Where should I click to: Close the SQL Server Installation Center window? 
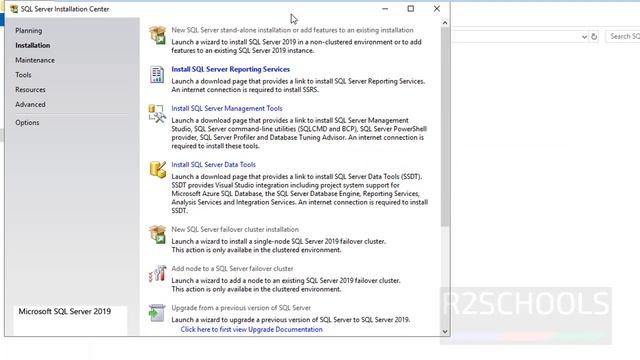click(x=437, y=9)
